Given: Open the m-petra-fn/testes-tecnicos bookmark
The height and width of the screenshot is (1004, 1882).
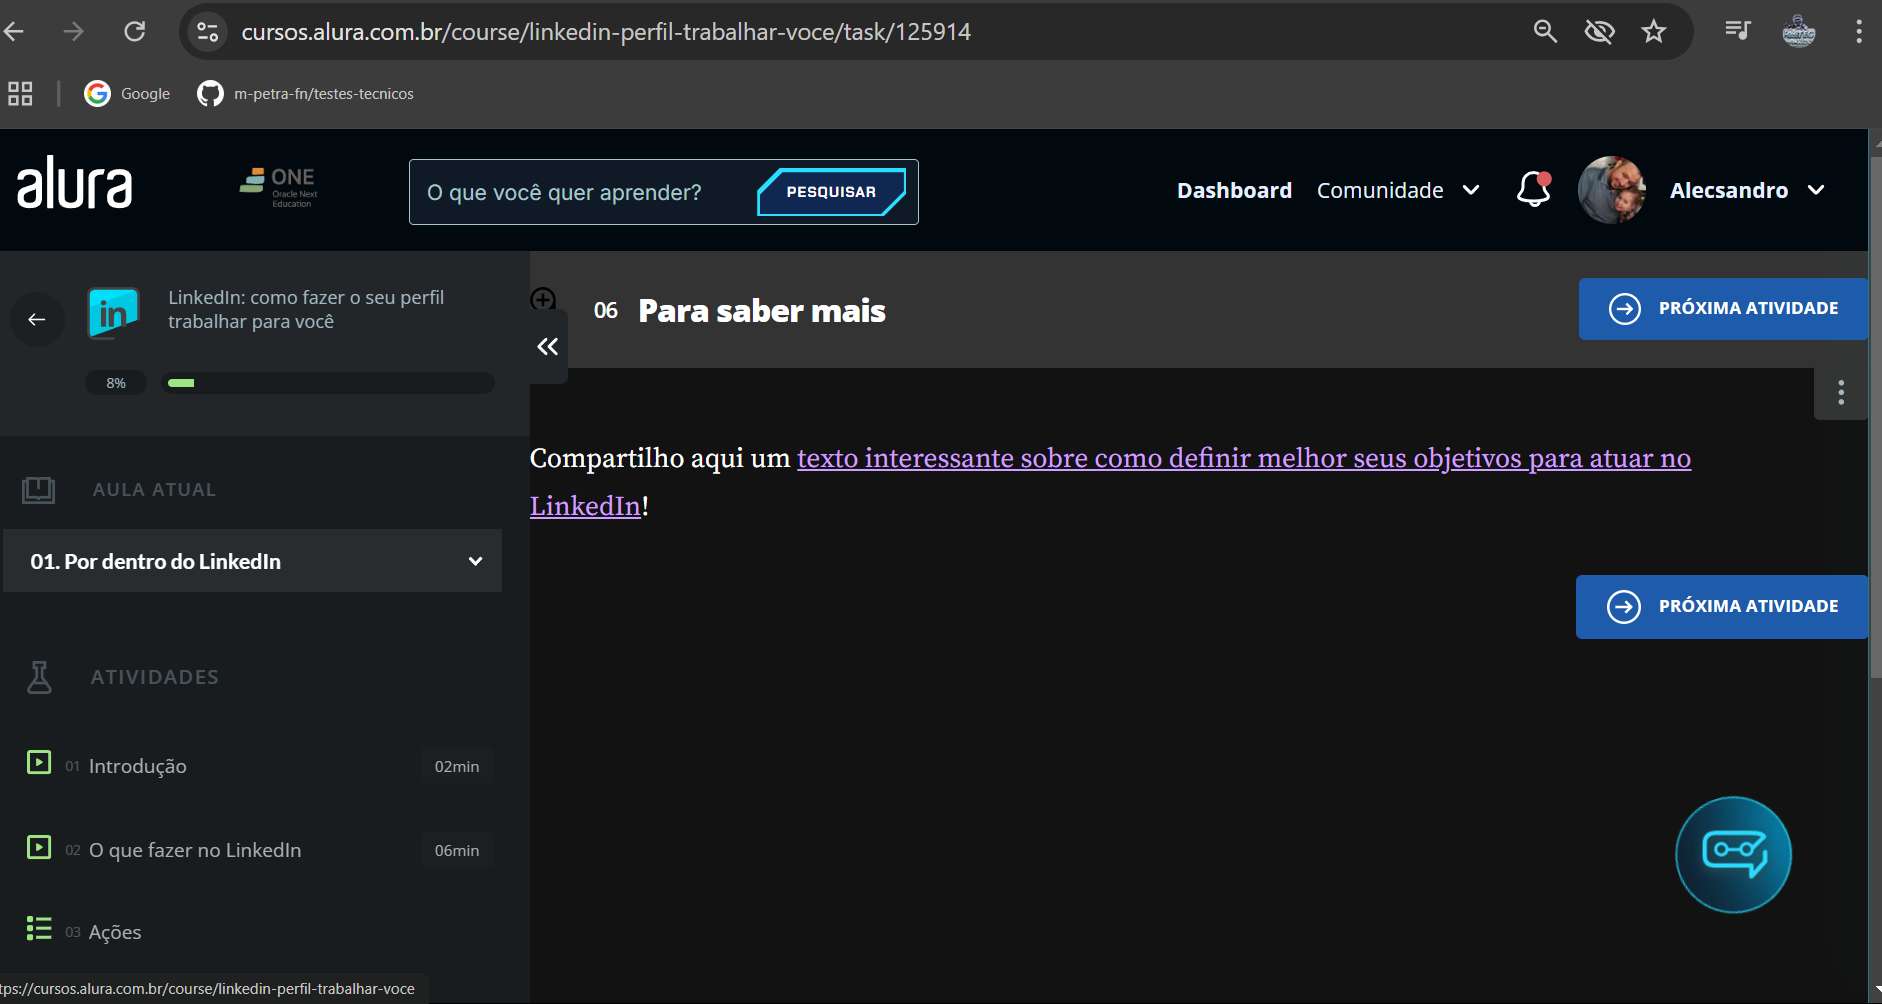Looking at the screenshot, I should tap(305, 94).
